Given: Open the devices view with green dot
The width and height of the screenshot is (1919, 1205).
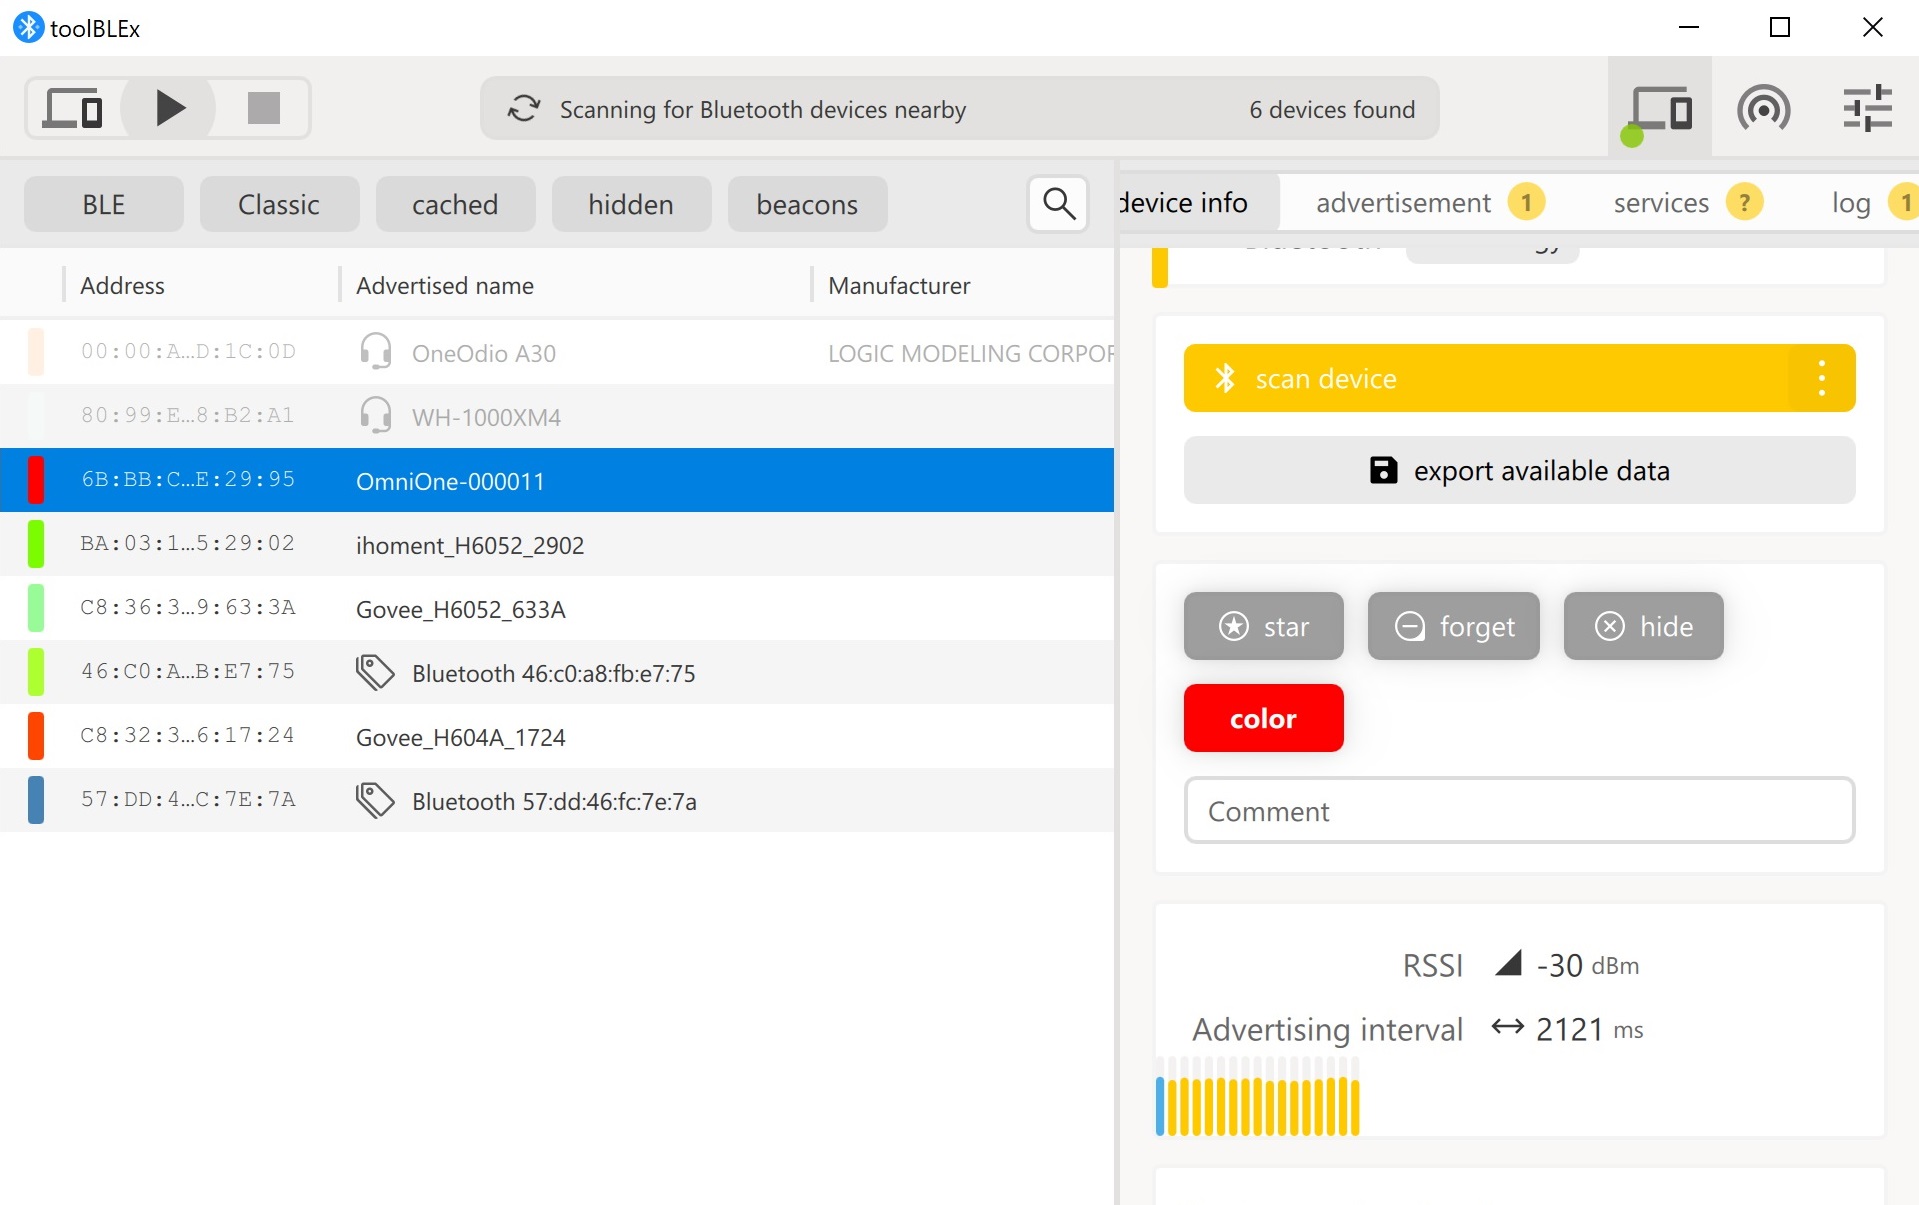Looking at the screenshot, I should (1659, 108).
